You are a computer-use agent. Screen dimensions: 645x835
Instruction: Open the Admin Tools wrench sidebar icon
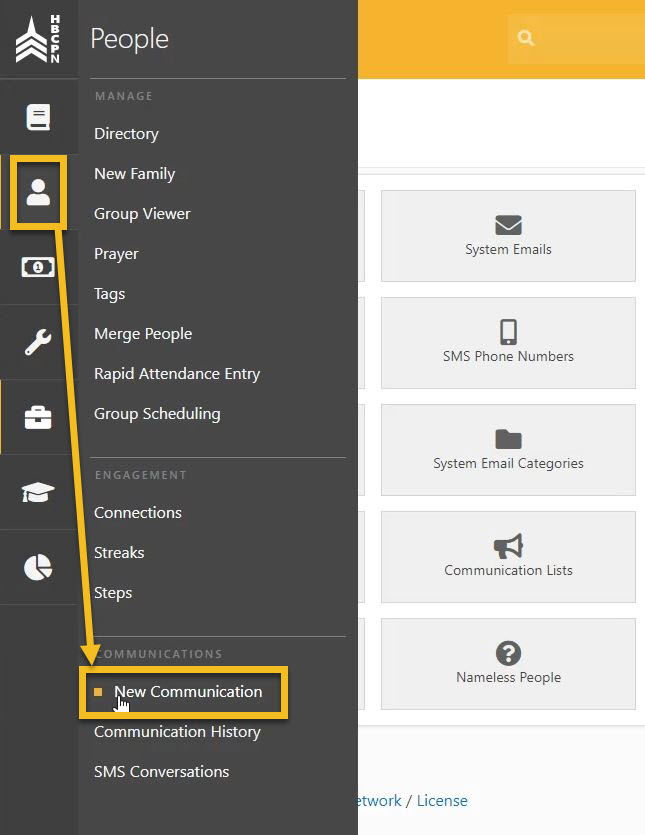click(x=38, y=342)
